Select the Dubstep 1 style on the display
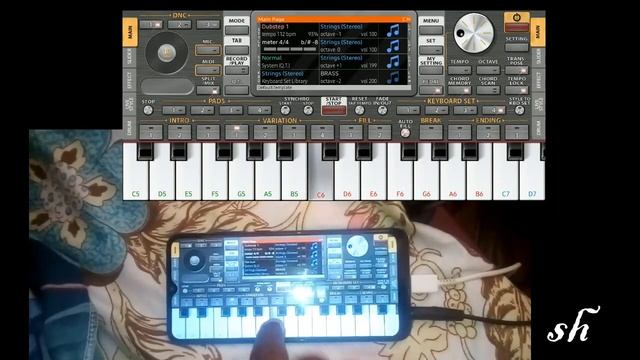640x360 pixels. (275, 27)
